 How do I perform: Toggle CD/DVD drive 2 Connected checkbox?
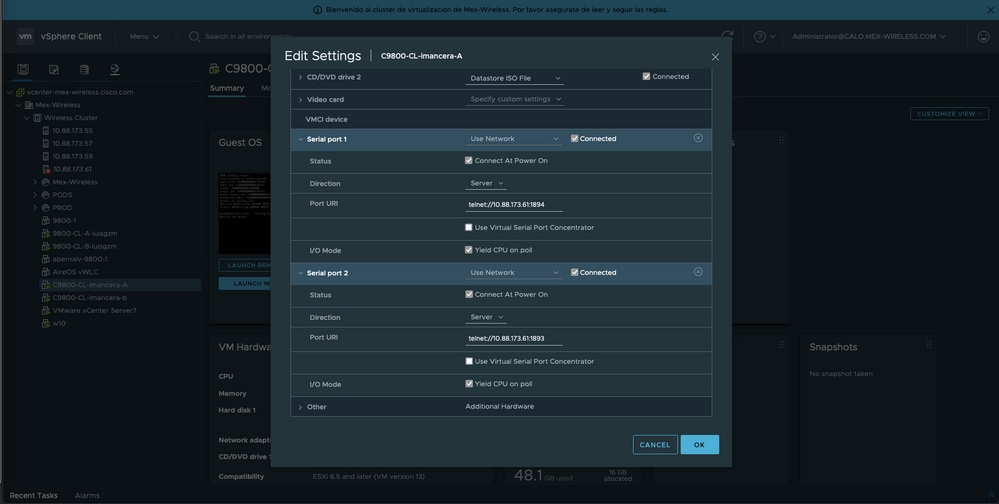[x=646, y=76]
